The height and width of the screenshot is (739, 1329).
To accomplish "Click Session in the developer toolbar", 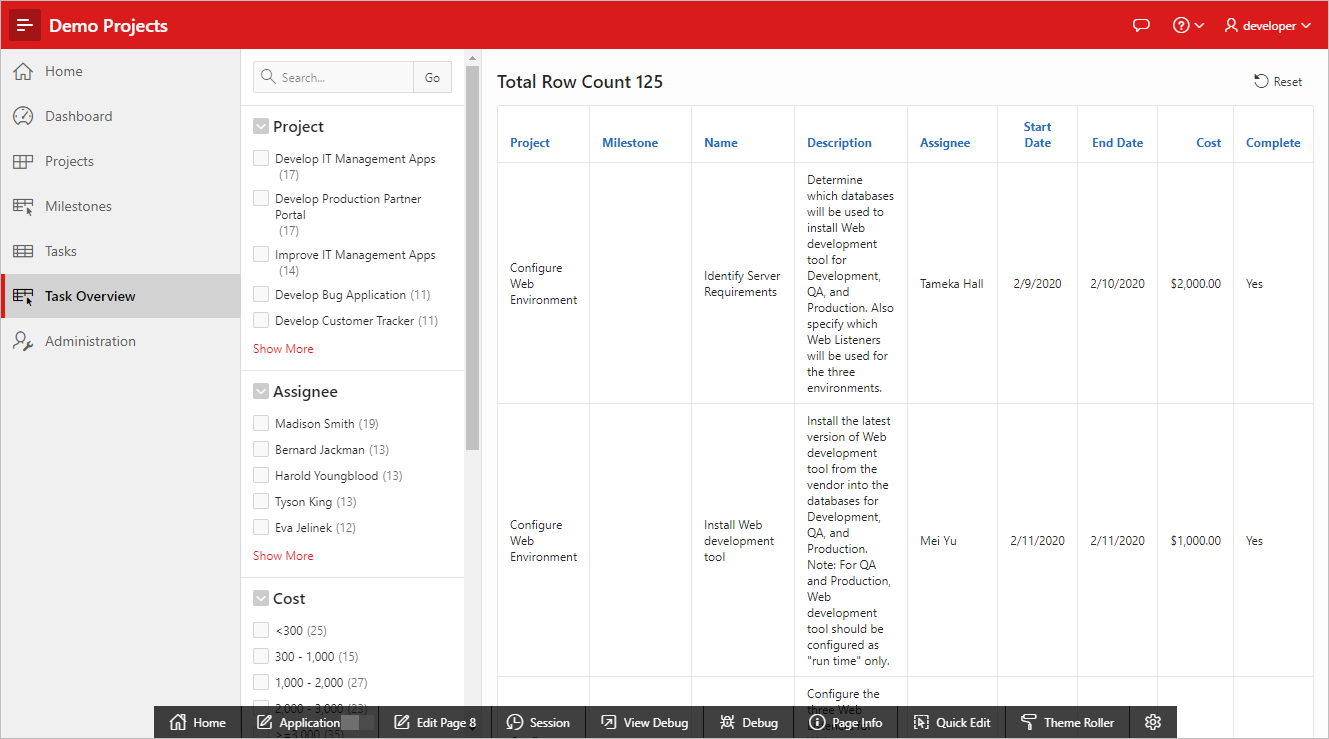I will click(x=540, y=722).
